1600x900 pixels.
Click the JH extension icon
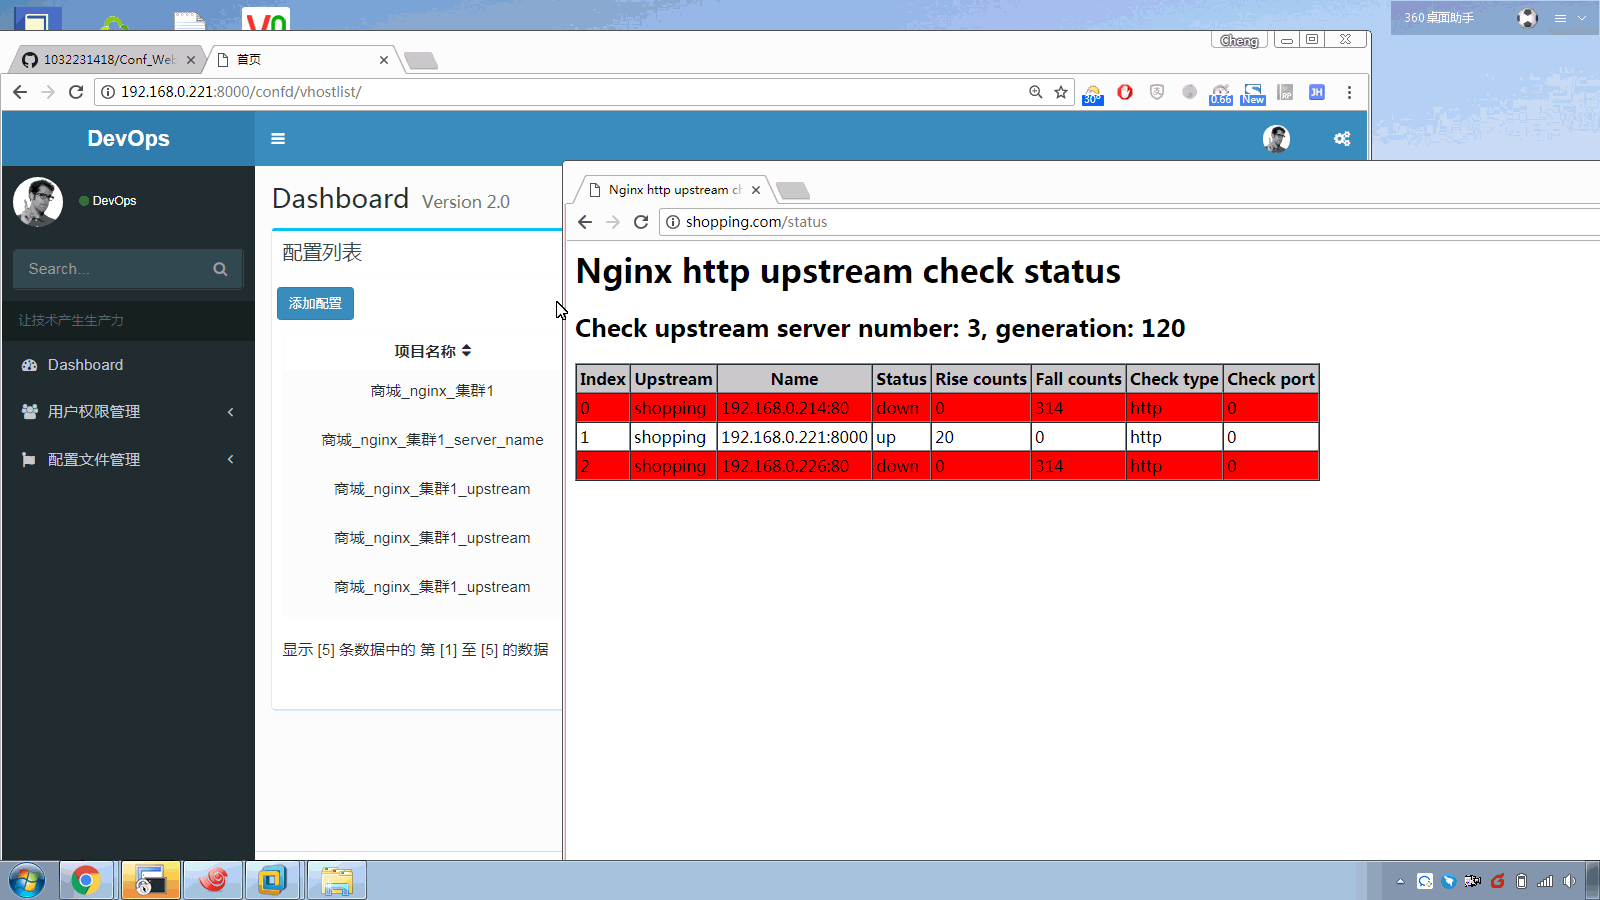tap(1317, 92)
